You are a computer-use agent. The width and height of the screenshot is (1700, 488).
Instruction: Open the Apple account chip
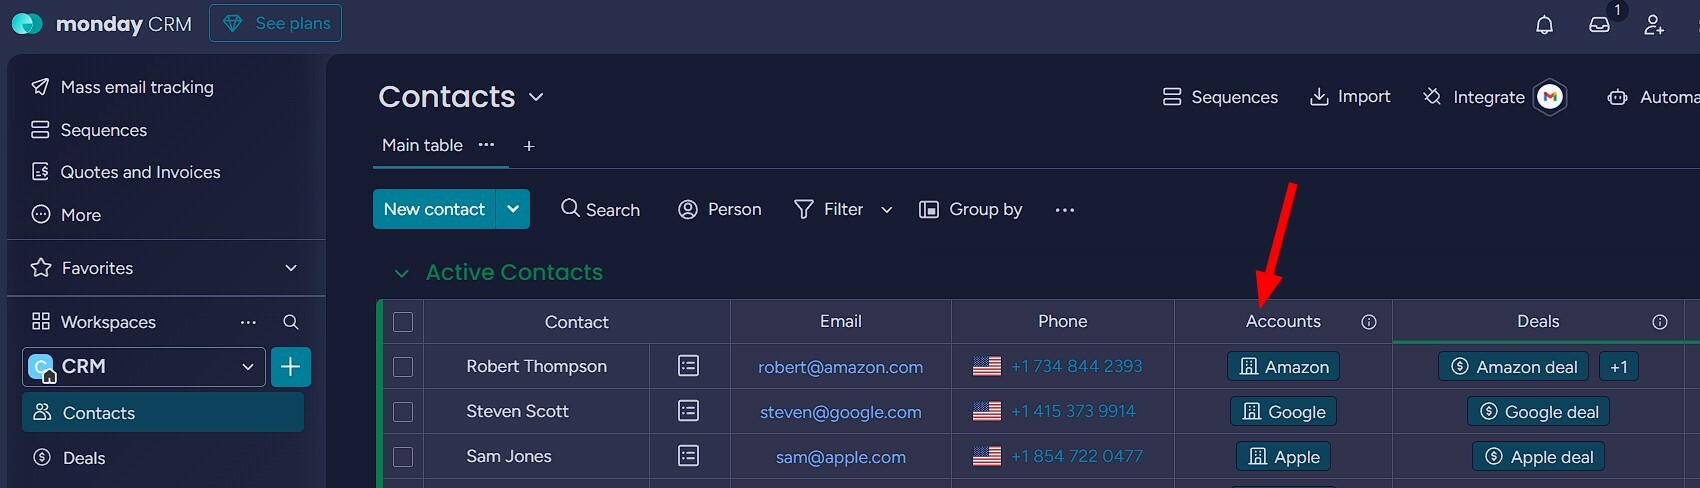pyautogui.click(x=1283, y=457)
